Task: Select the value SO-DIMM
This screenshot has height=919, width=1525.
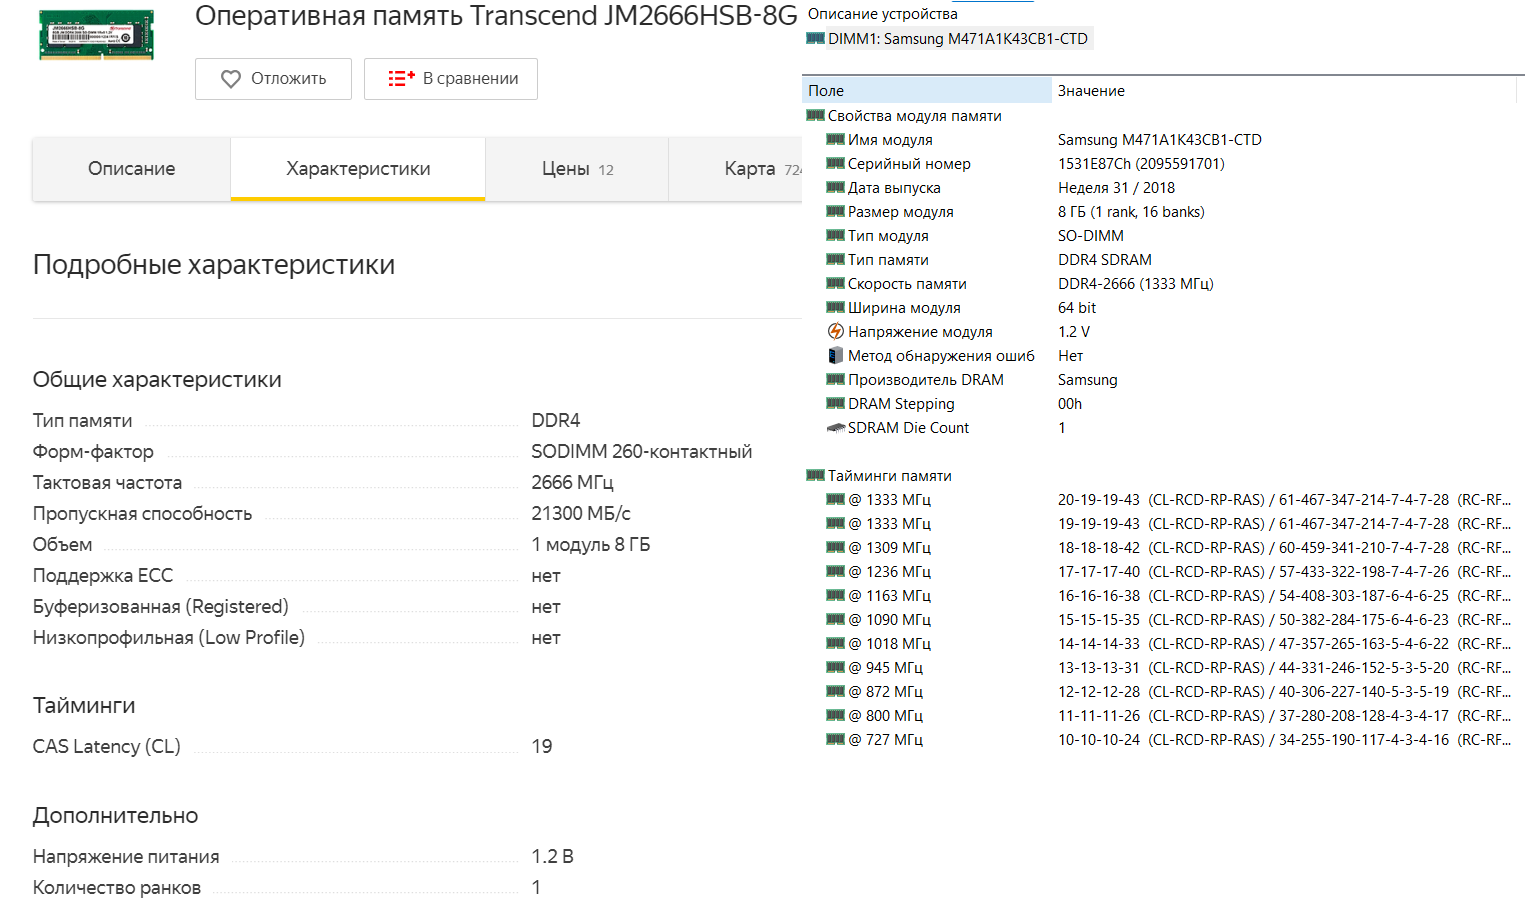Action: pos(1091,236)
